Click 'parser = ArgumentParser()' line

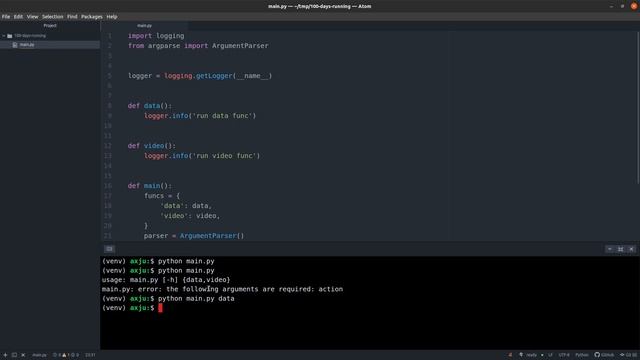click(x=193, y=236)
